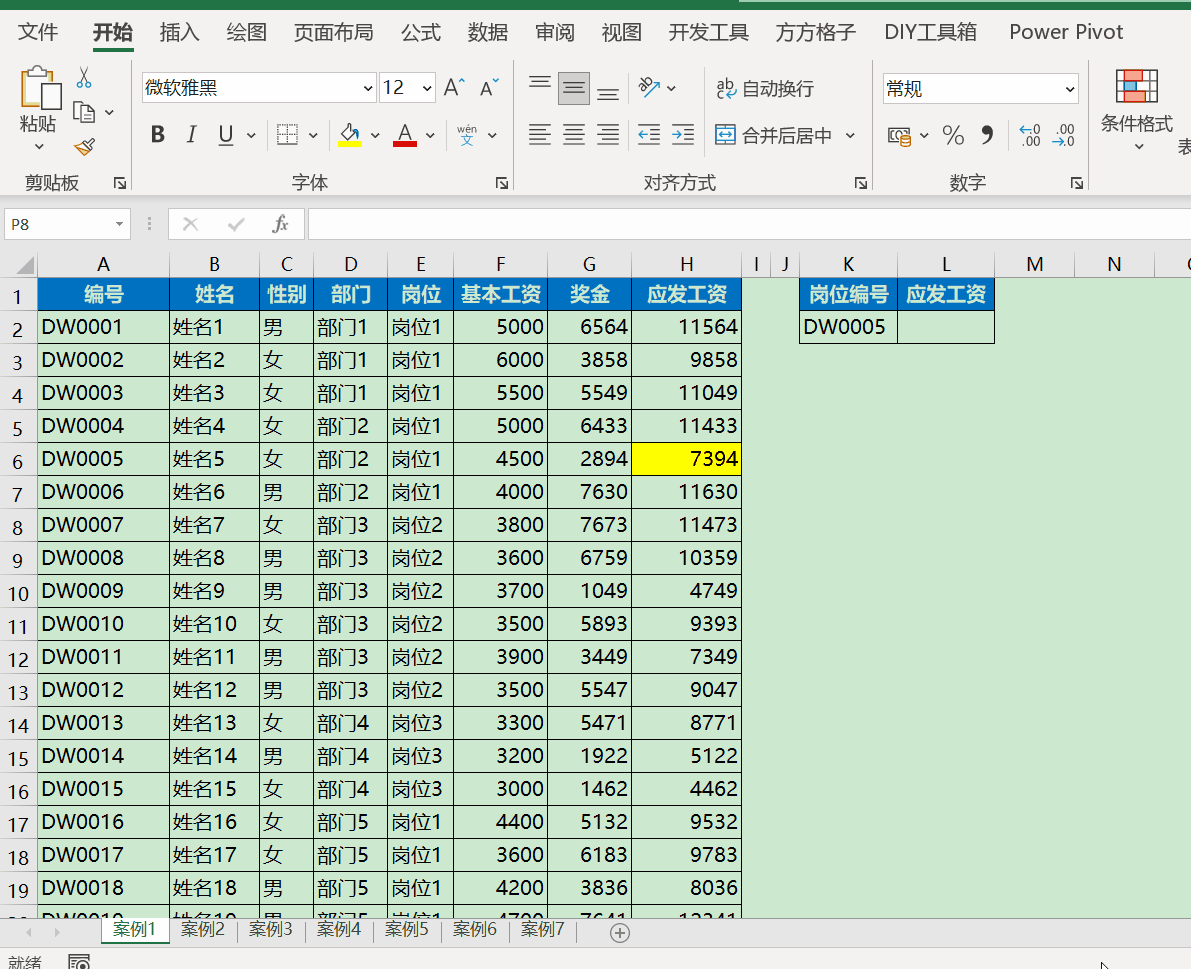Click the increase indent icon
This screenshot has height=969, width=1191.
[683, 134]
